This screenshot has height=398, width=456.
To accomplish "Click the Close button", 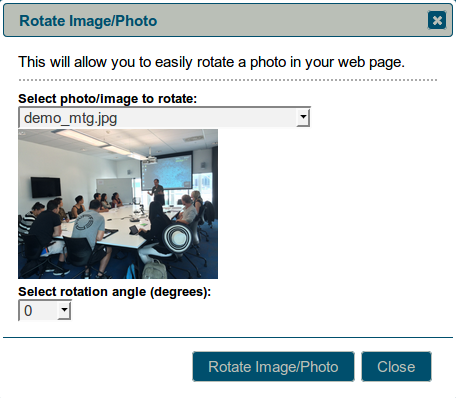I will point(396,366).
